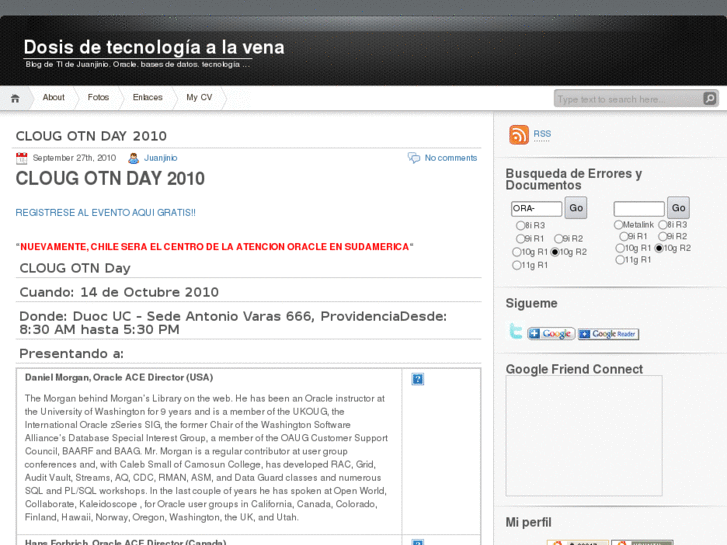
Task: Open the Juanjinio author link
Action: [x=160, y=158]
